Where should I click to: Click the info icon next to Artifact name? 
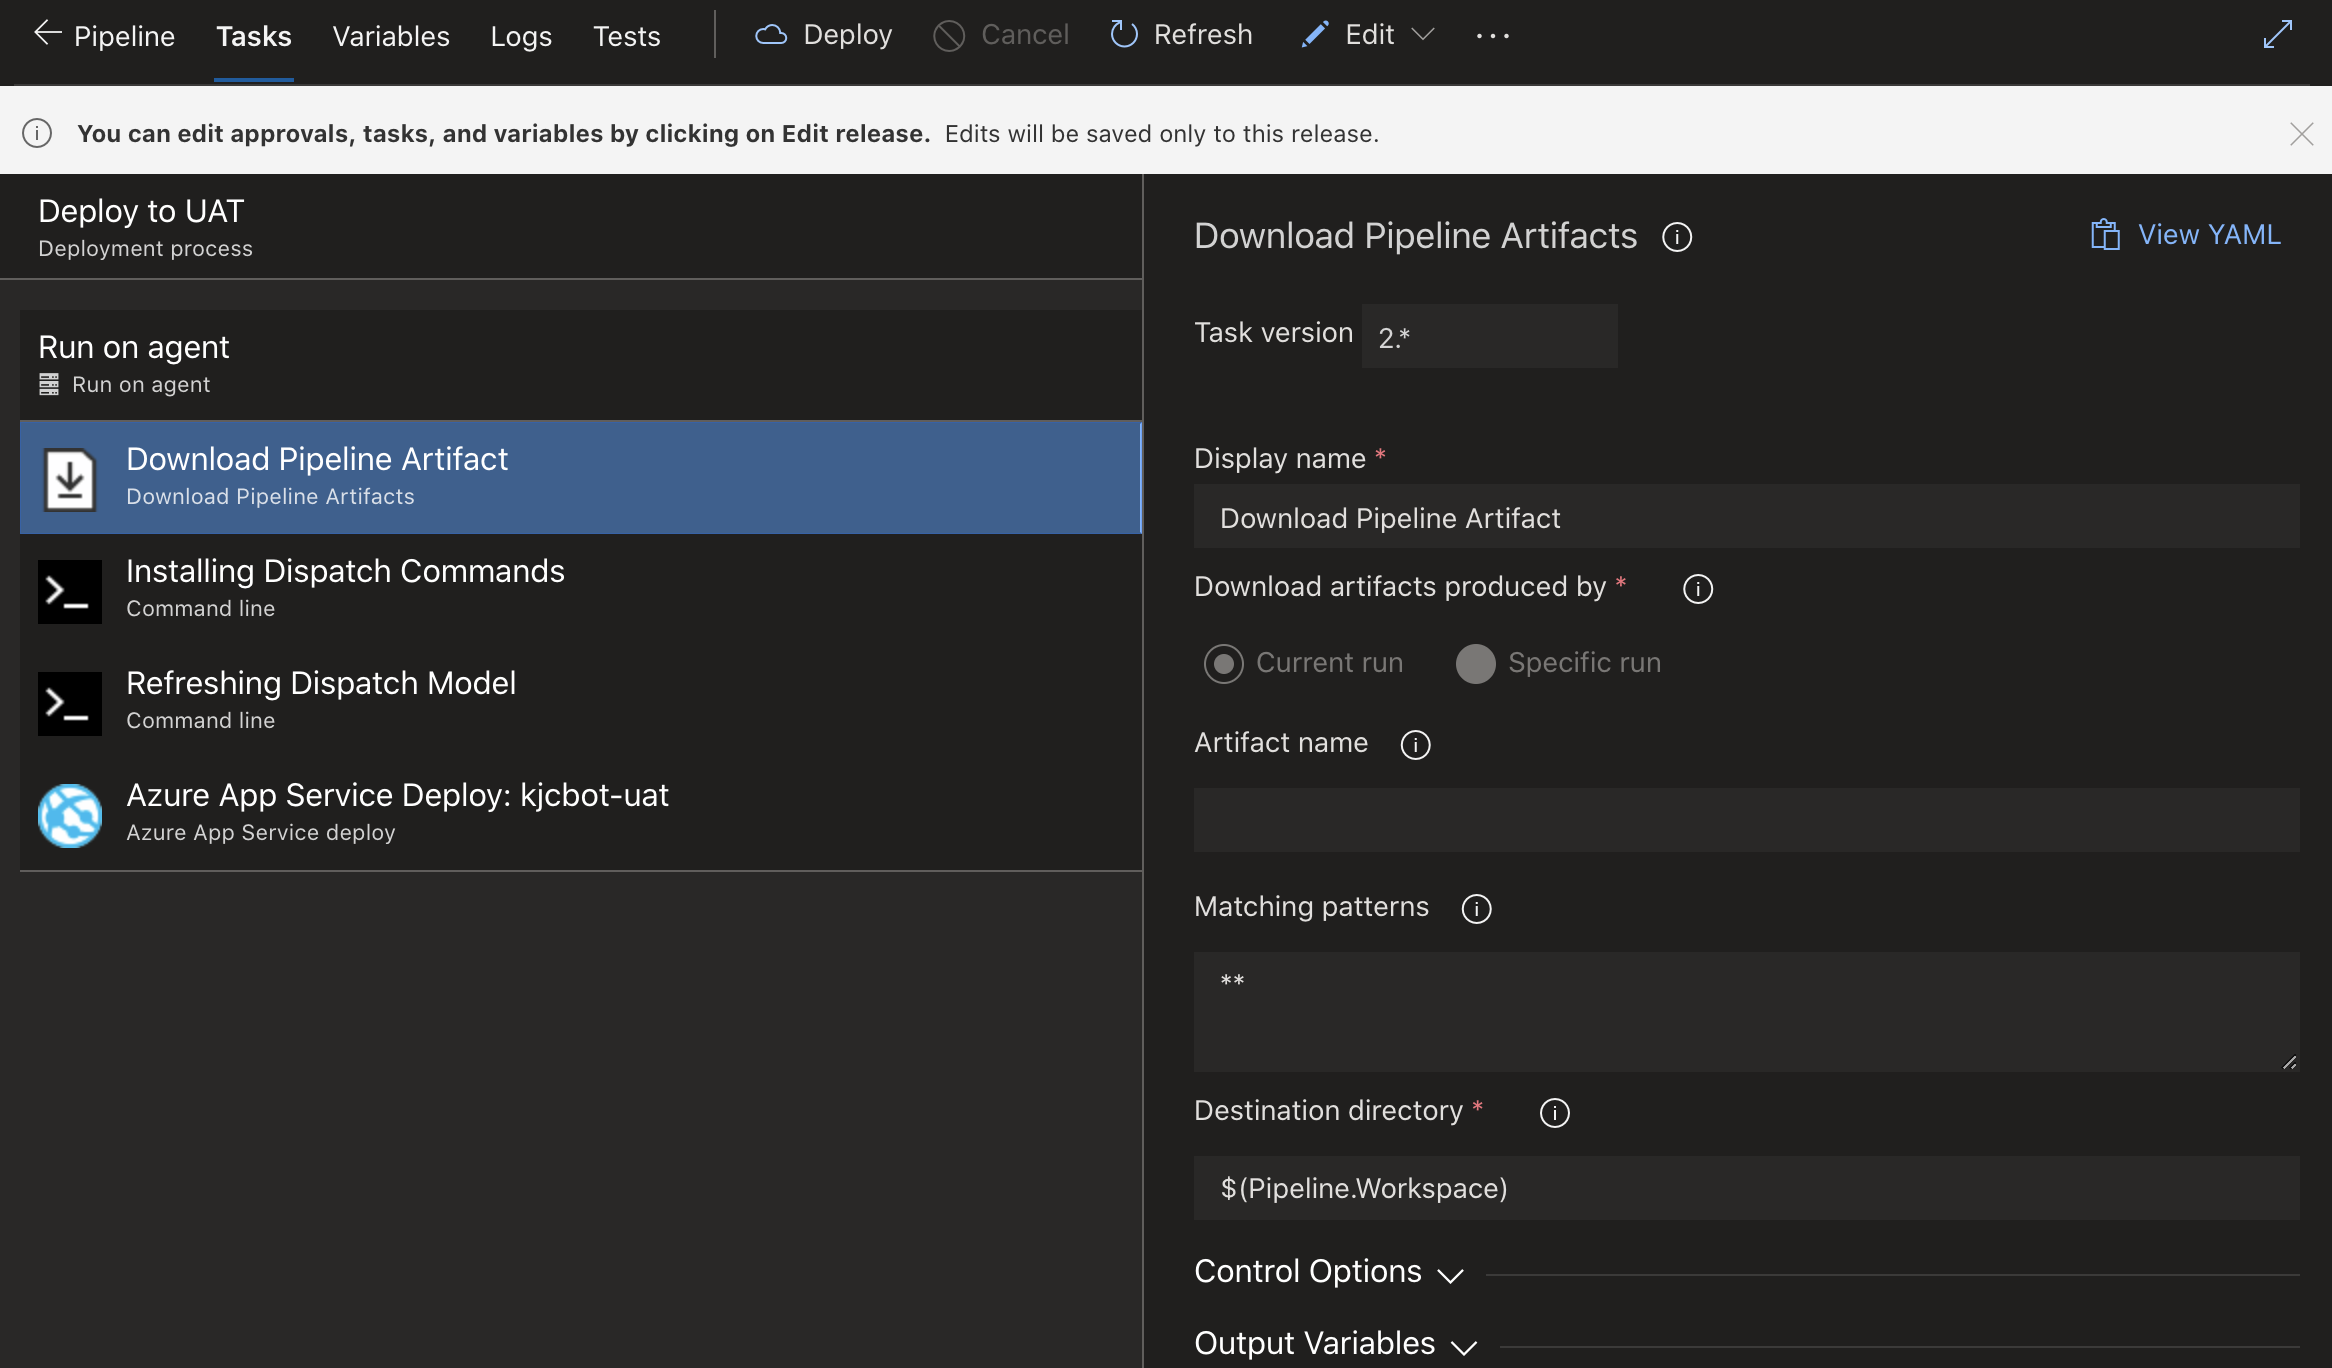[1415, 744]
